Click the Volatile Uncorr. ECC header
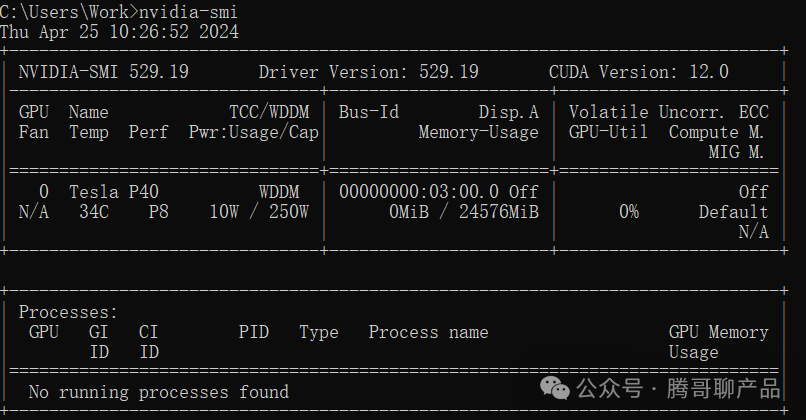This screenshot has width=806, height=420. (x=669, y=112)
